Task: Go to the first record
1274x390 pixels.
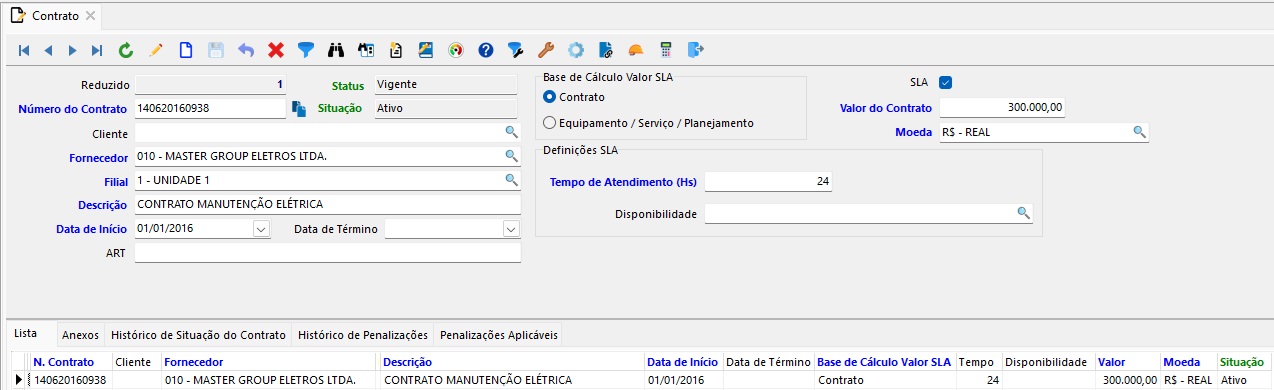Action: tap(24, 49)
